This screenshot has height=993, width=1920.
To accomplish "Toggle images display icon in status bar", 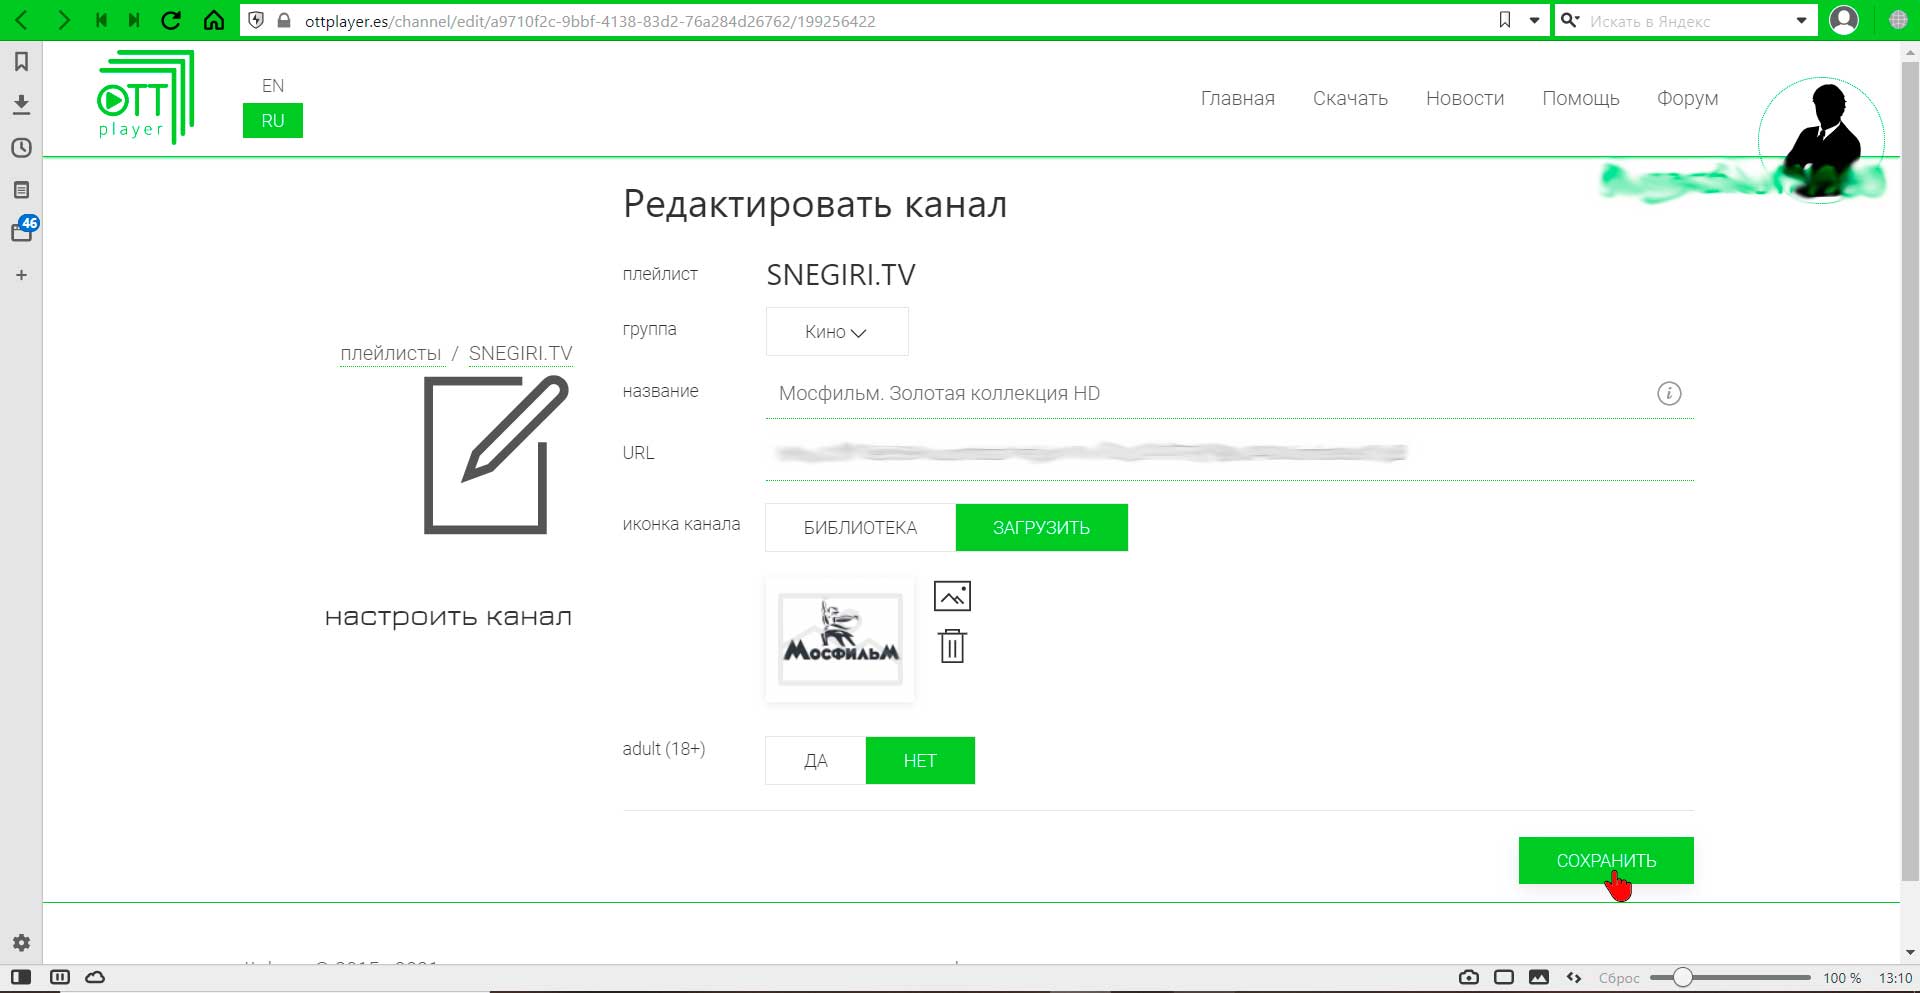I will pos(1539,977).
